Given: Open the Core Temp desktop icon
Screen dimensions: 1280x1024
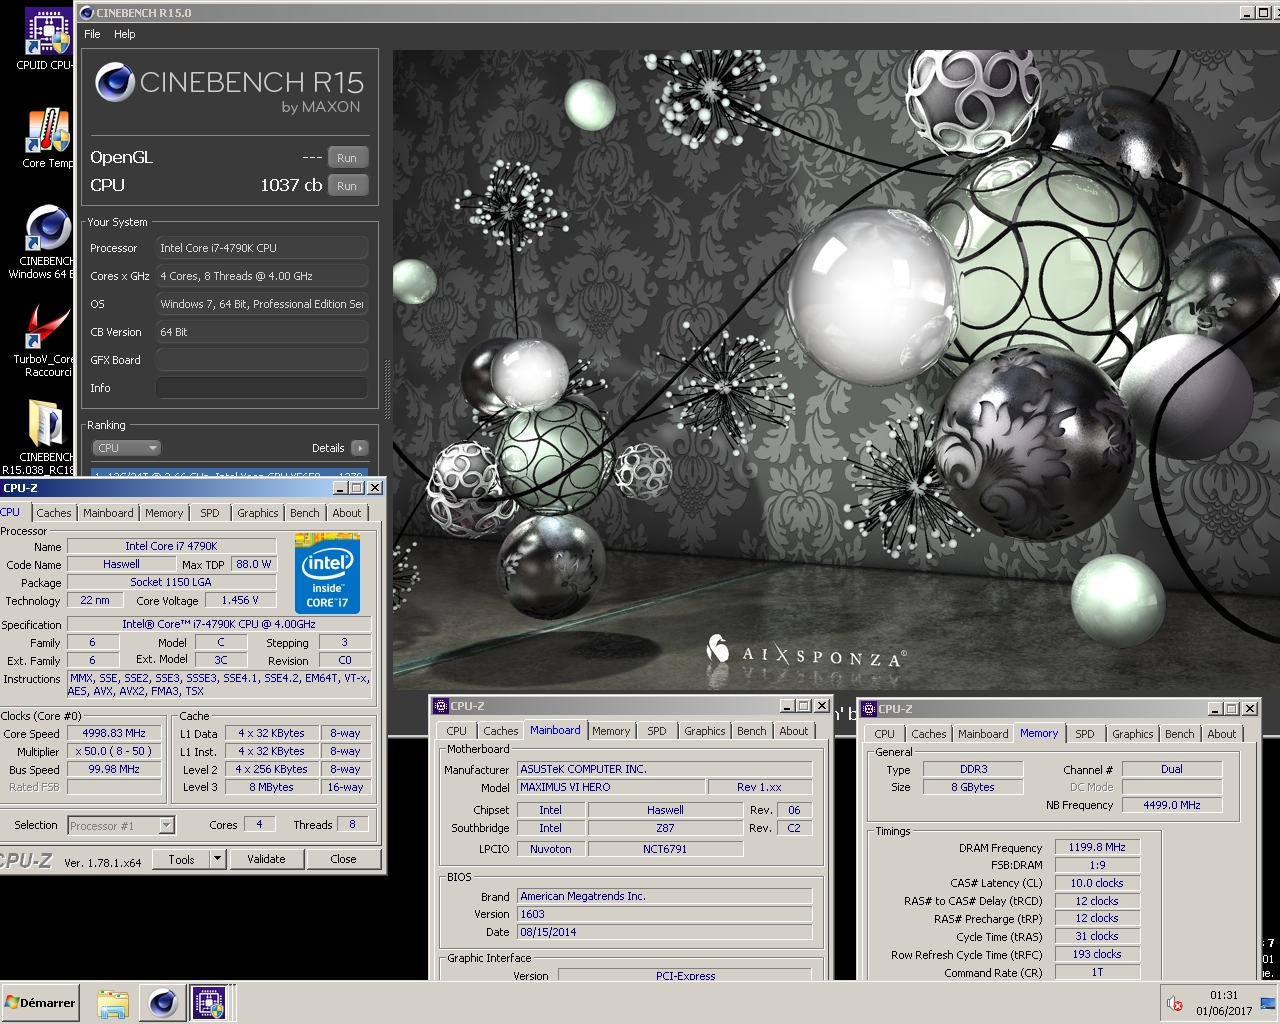Looking at the screenshot, I should click(x=46, y=138).
